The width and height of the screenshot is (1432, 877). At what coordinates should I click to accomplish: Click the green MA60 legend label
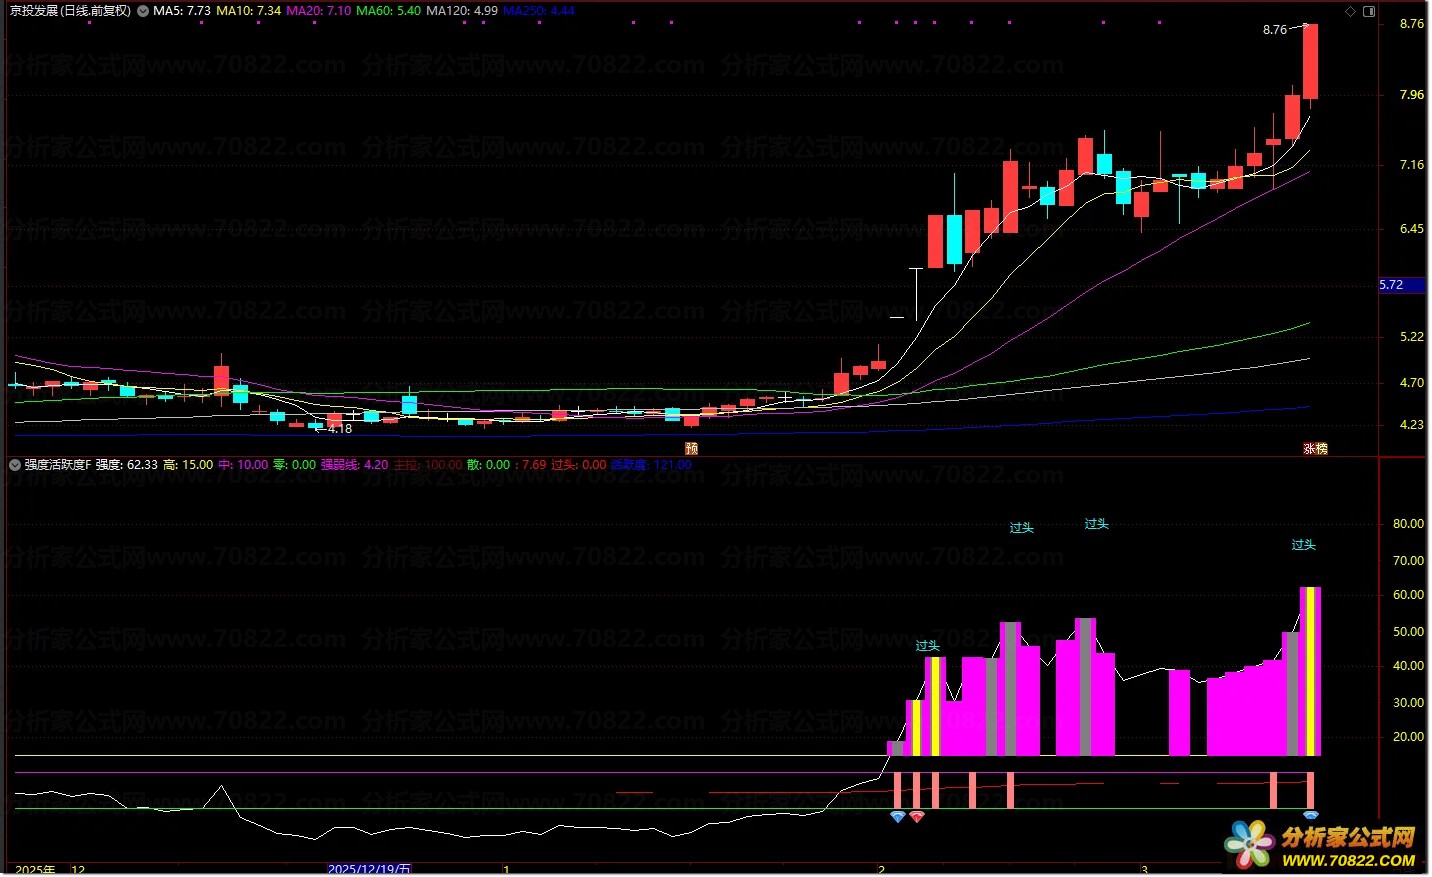click(x=388, y=11)
